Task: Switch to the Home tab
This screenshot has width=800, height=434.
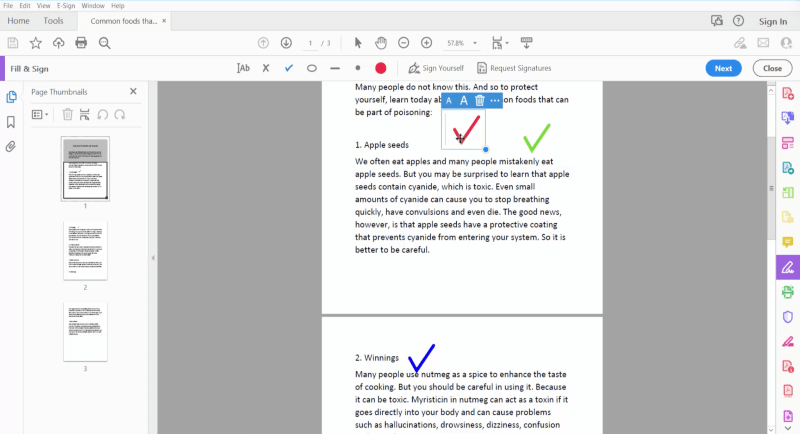Action: [x=18, y=21]
